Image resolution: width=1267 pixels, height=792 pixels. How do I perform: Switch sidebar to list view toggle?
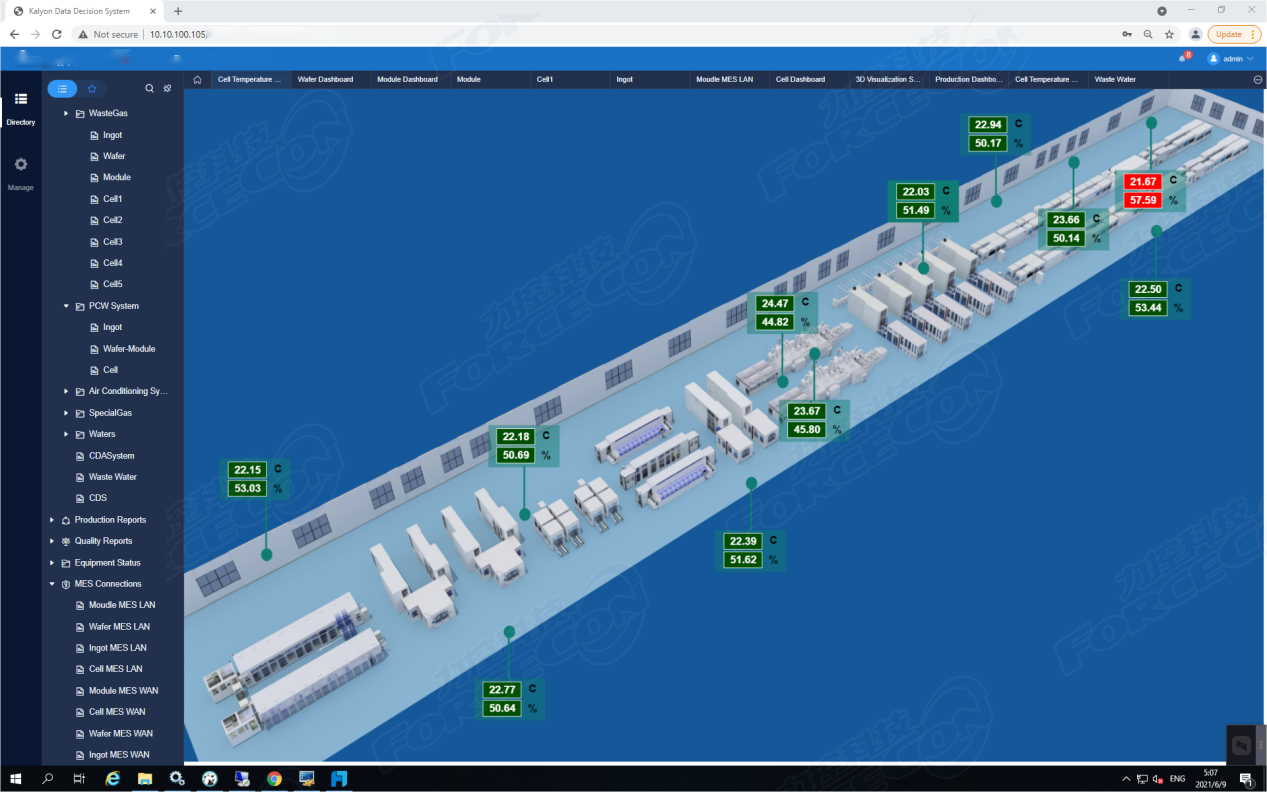click(62, 88)
